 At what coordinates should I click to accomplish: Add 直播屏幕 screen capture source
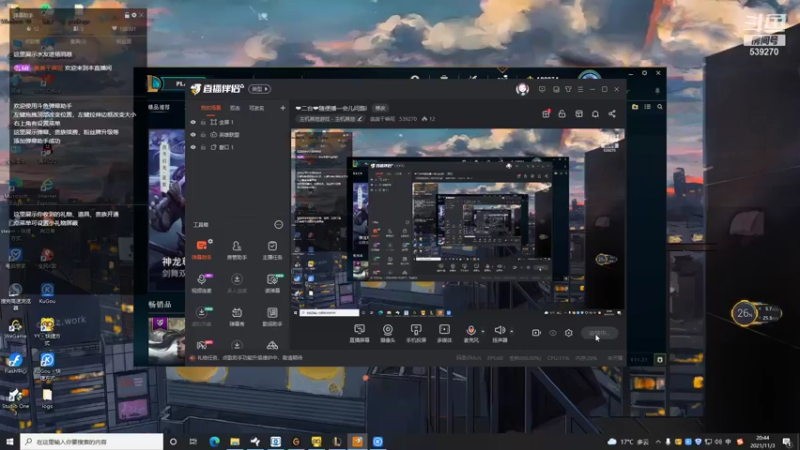pyautogui.click(x=359, y=333)
